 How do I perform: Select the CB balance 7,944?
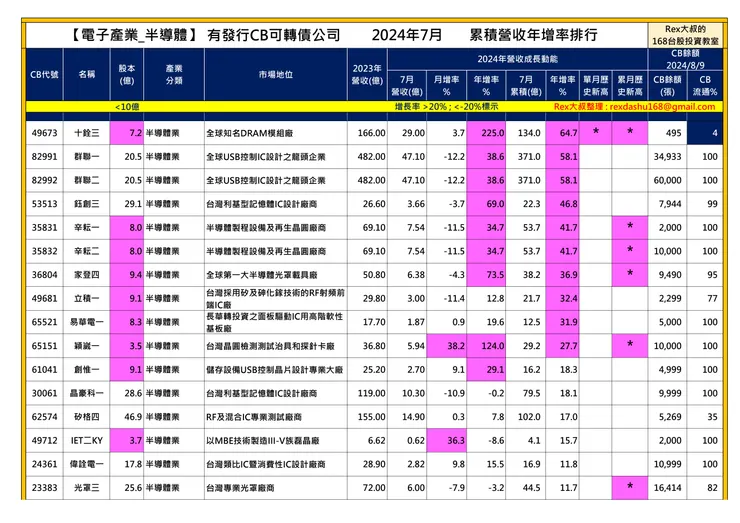tap(667, 204)
